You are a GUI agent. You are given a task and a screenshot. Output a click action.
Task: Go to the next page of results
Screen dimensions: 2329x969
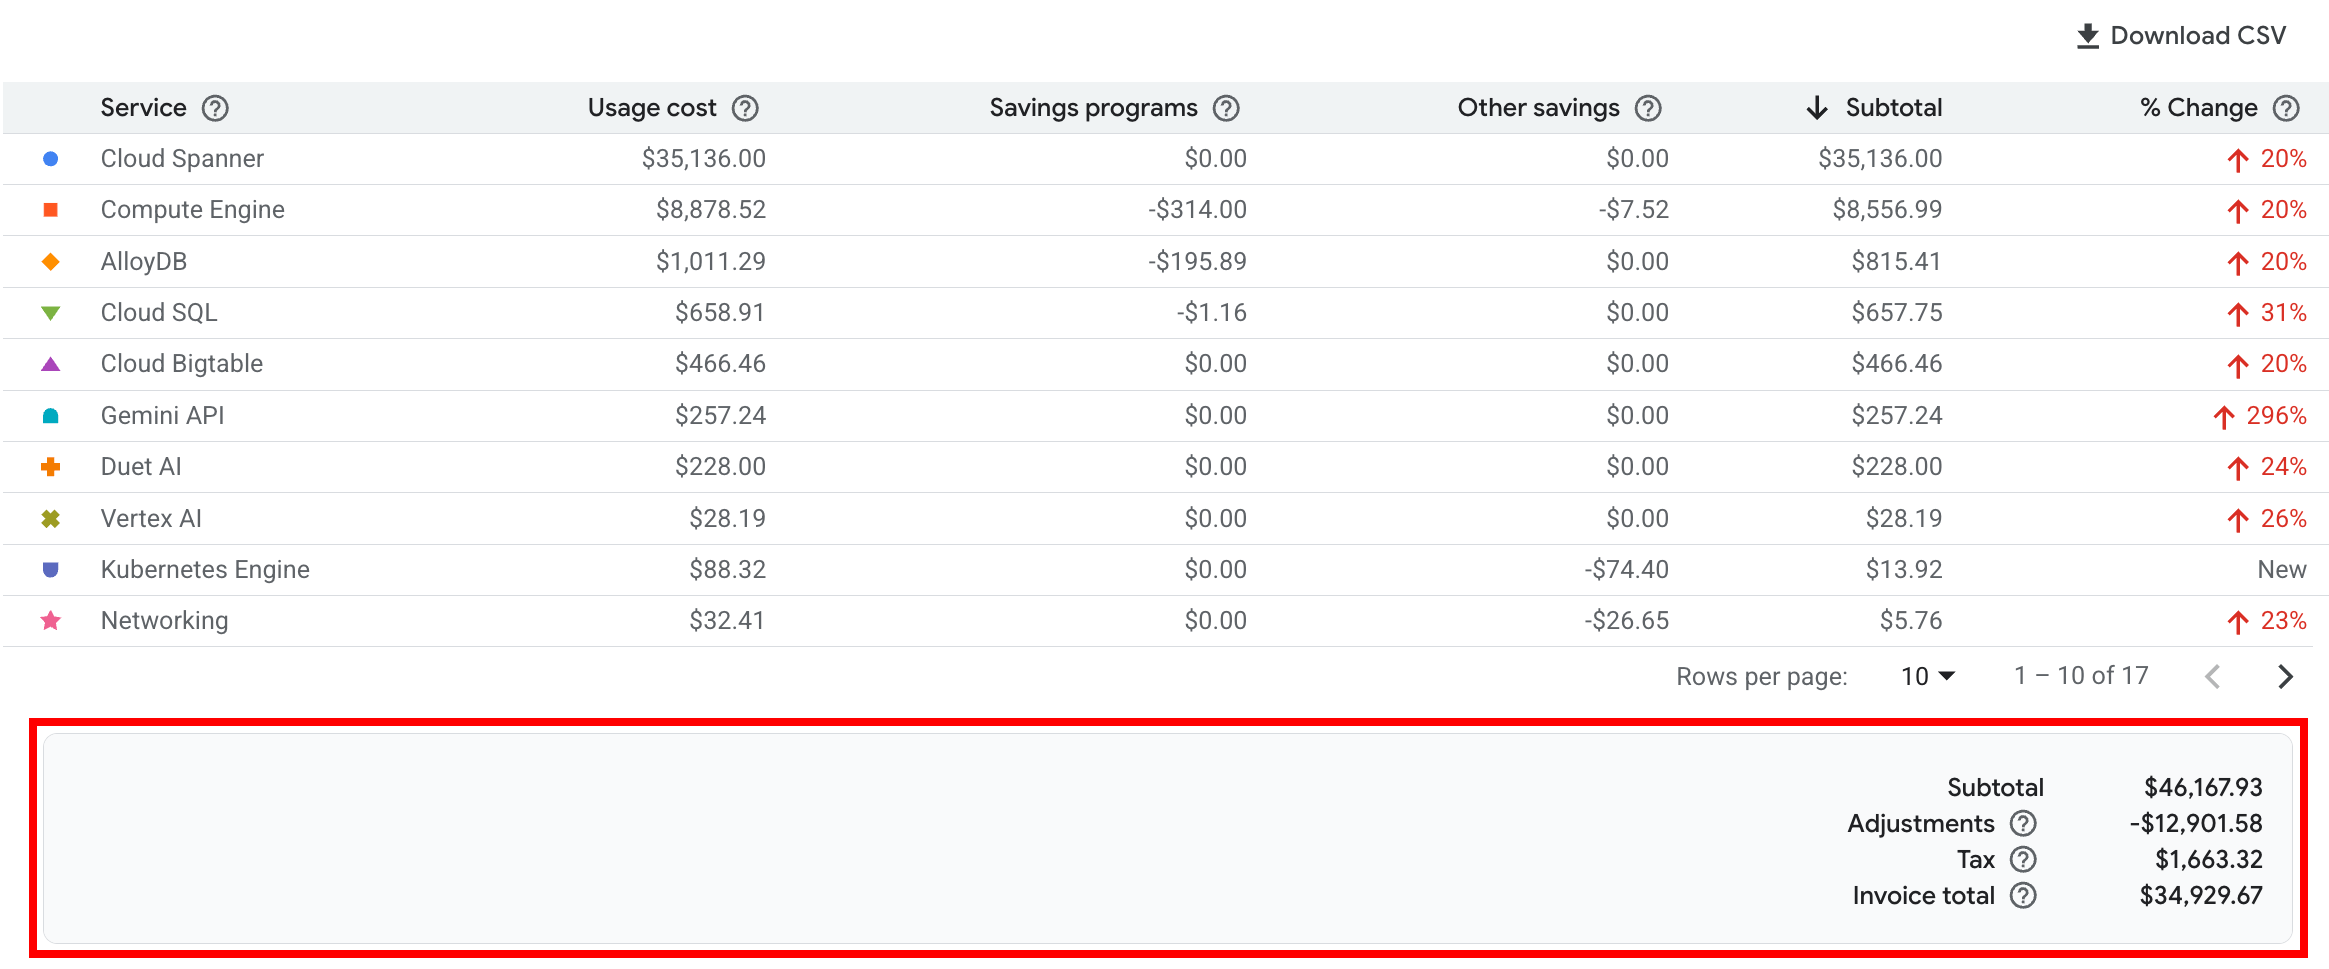(x=2285, y=676)
